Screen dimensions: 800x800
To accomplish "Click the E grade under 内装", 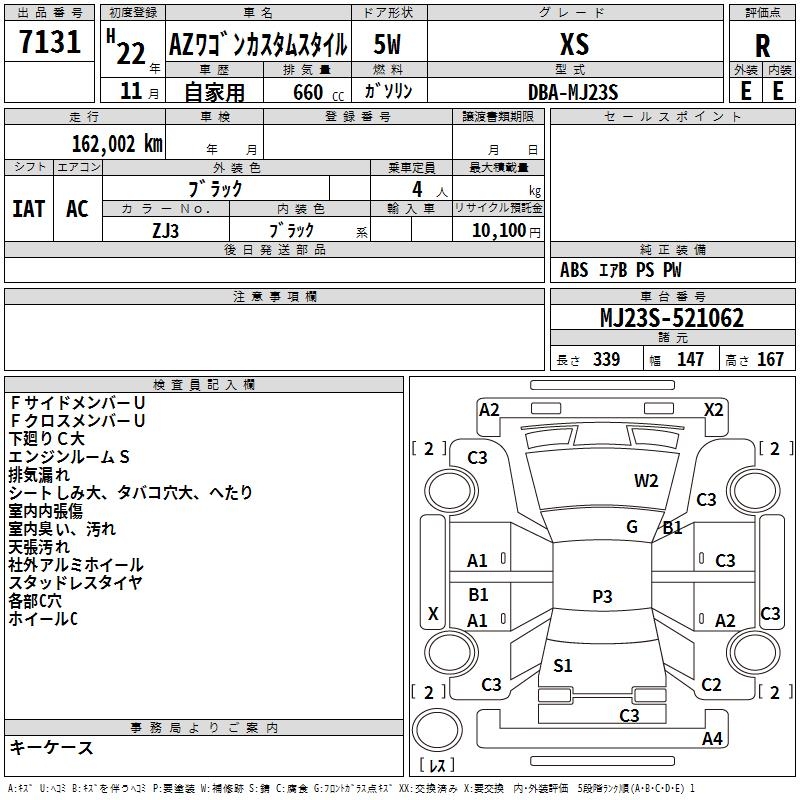I will coord(778,91).
